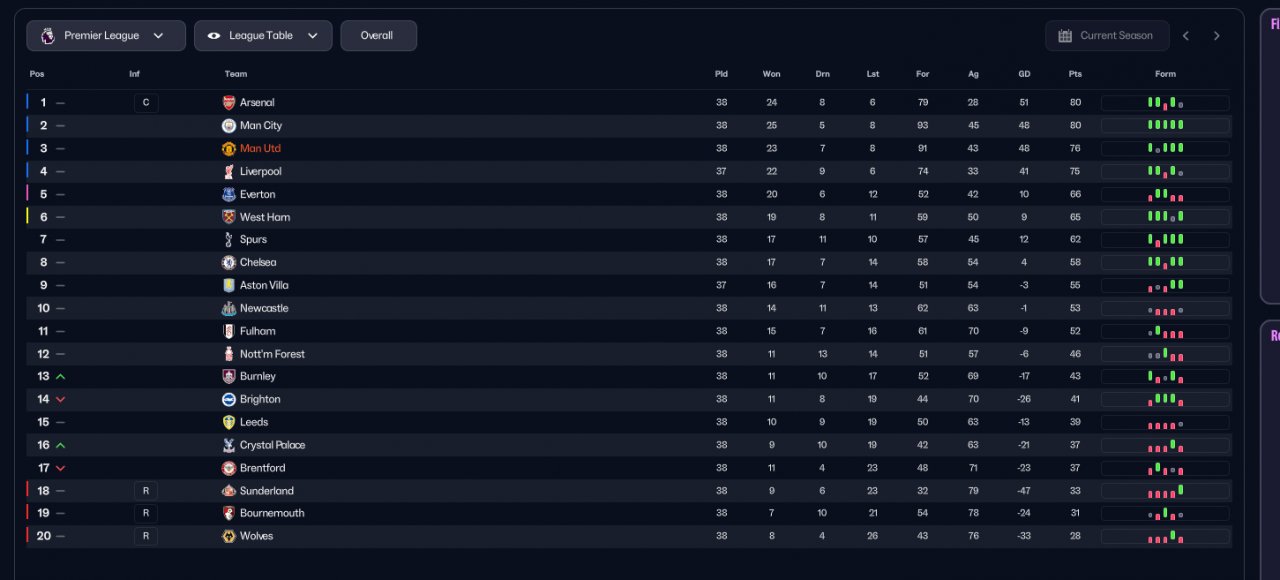The width and height of the screenshot is (1280, 580).
Task: Open the Man Utd team link
Action: (260, 149)
